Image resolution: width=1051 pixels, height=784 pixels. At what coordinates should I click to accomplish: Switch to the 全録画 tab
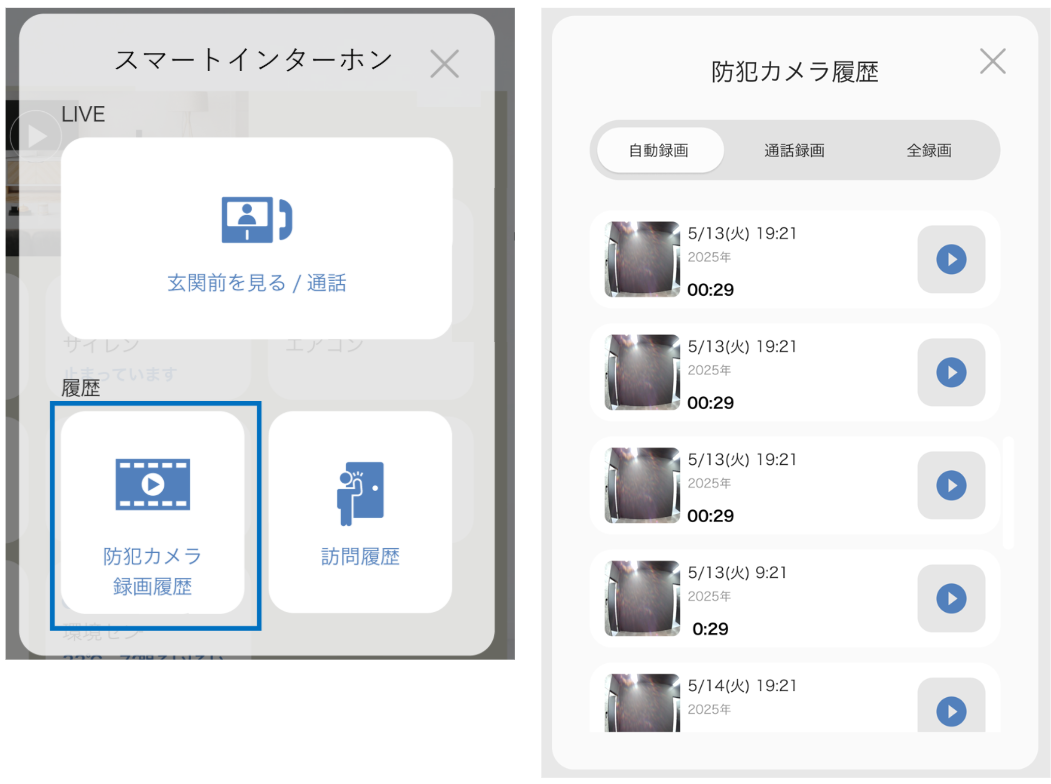click(929, 151)
